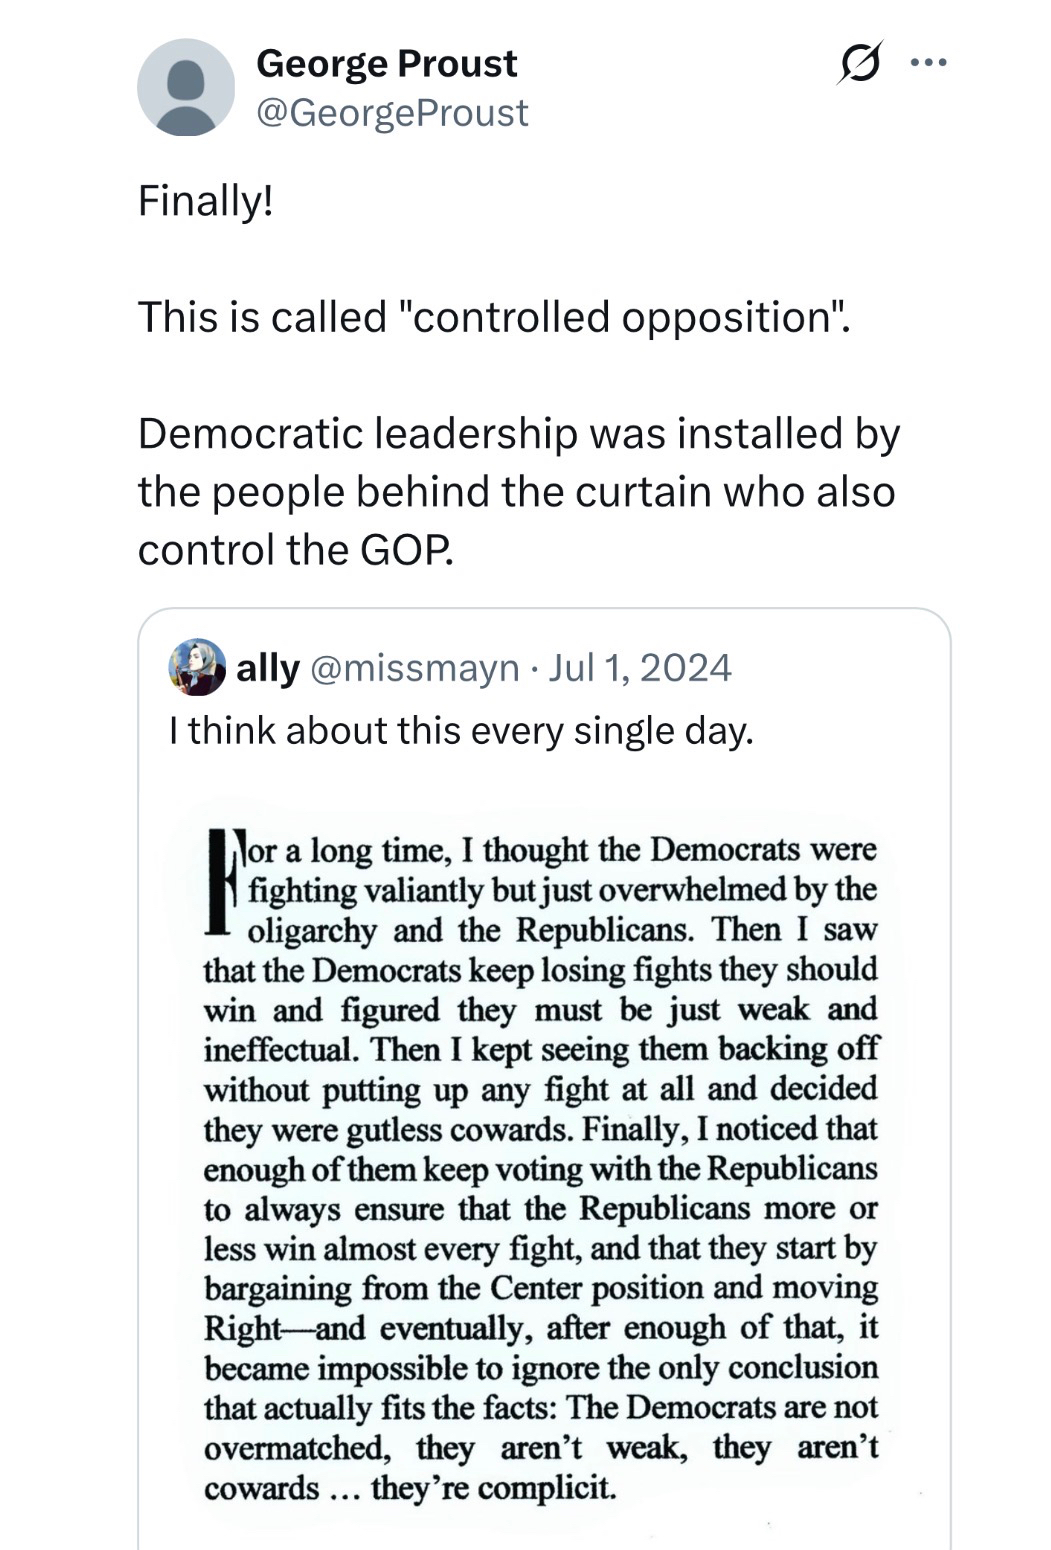This screenshot has height=1550, width=1051.
Task: Click the "oligarchy and the Republicans" line
Action: [561, 930]
